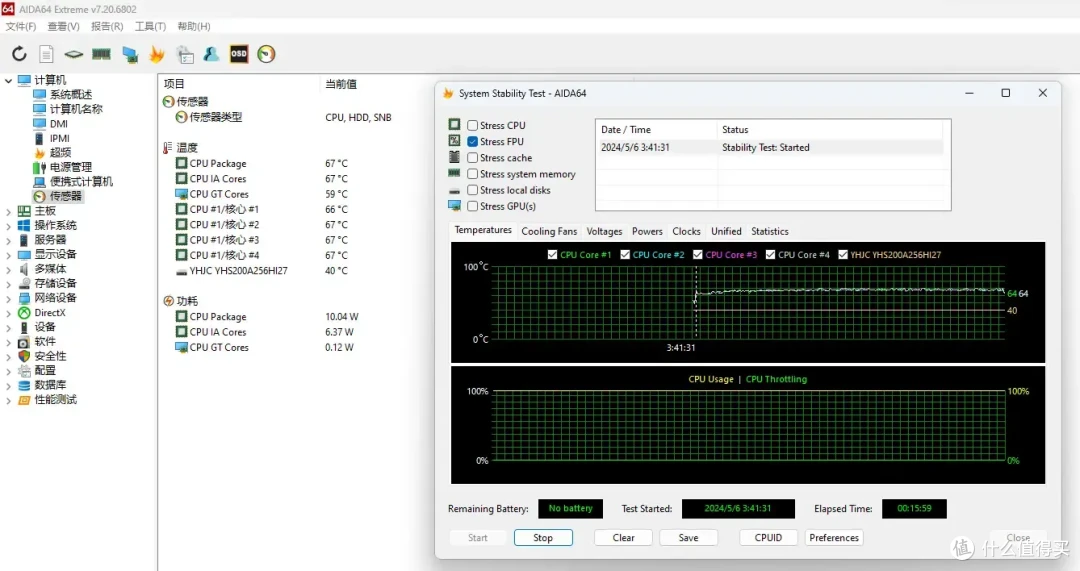Switch to the Clocks tab
Image resolution: width=1080 pixels, height=571 pixels.
(686, 231)
